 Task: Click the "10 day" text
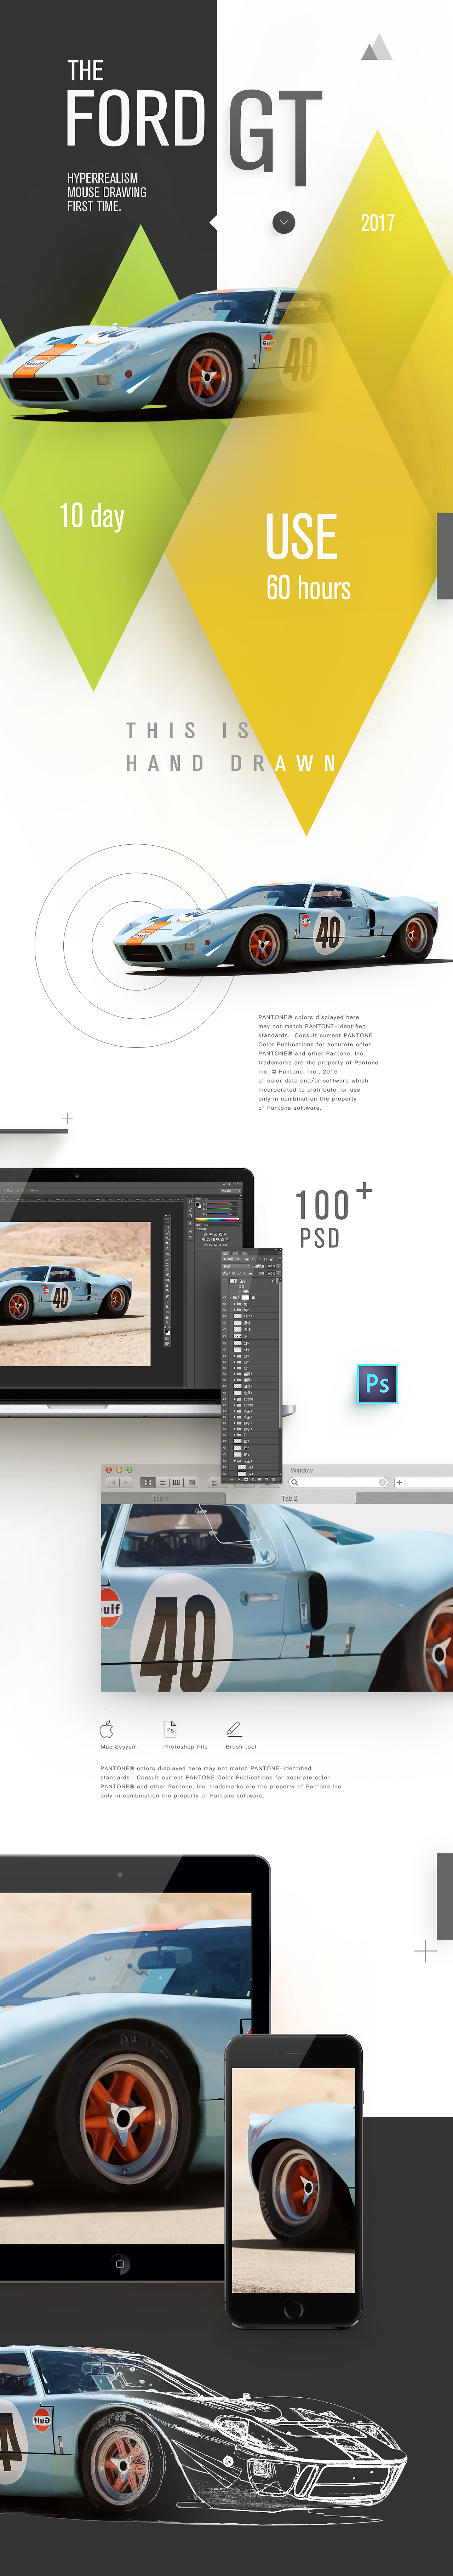tap(92, 516)
